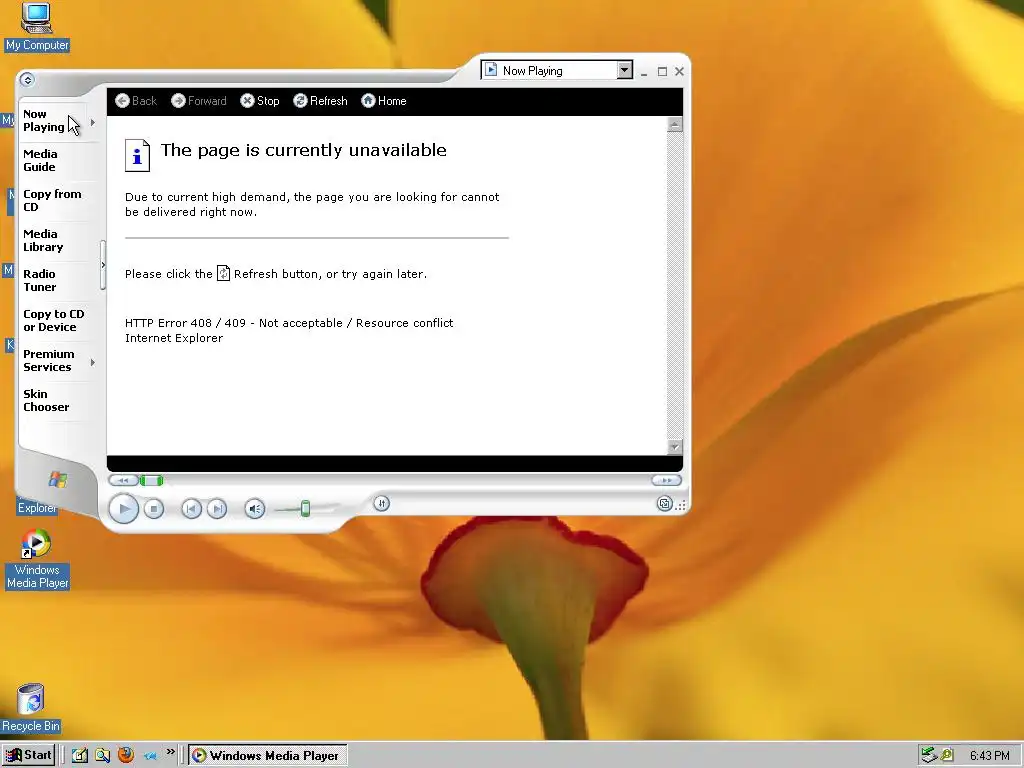Image resolution: width=1024 pixels, height=768 pixels.
Task: Collapse the taskbar panel handle
Action: [x=103, y=265]
